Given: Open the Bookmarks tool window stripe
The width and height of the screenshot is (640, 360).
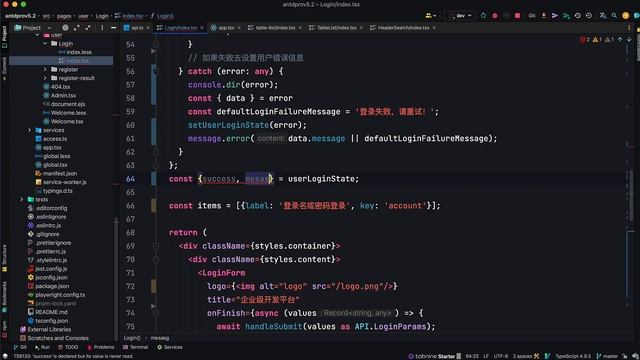Looking at the screenshot, I should coord(4,296).
